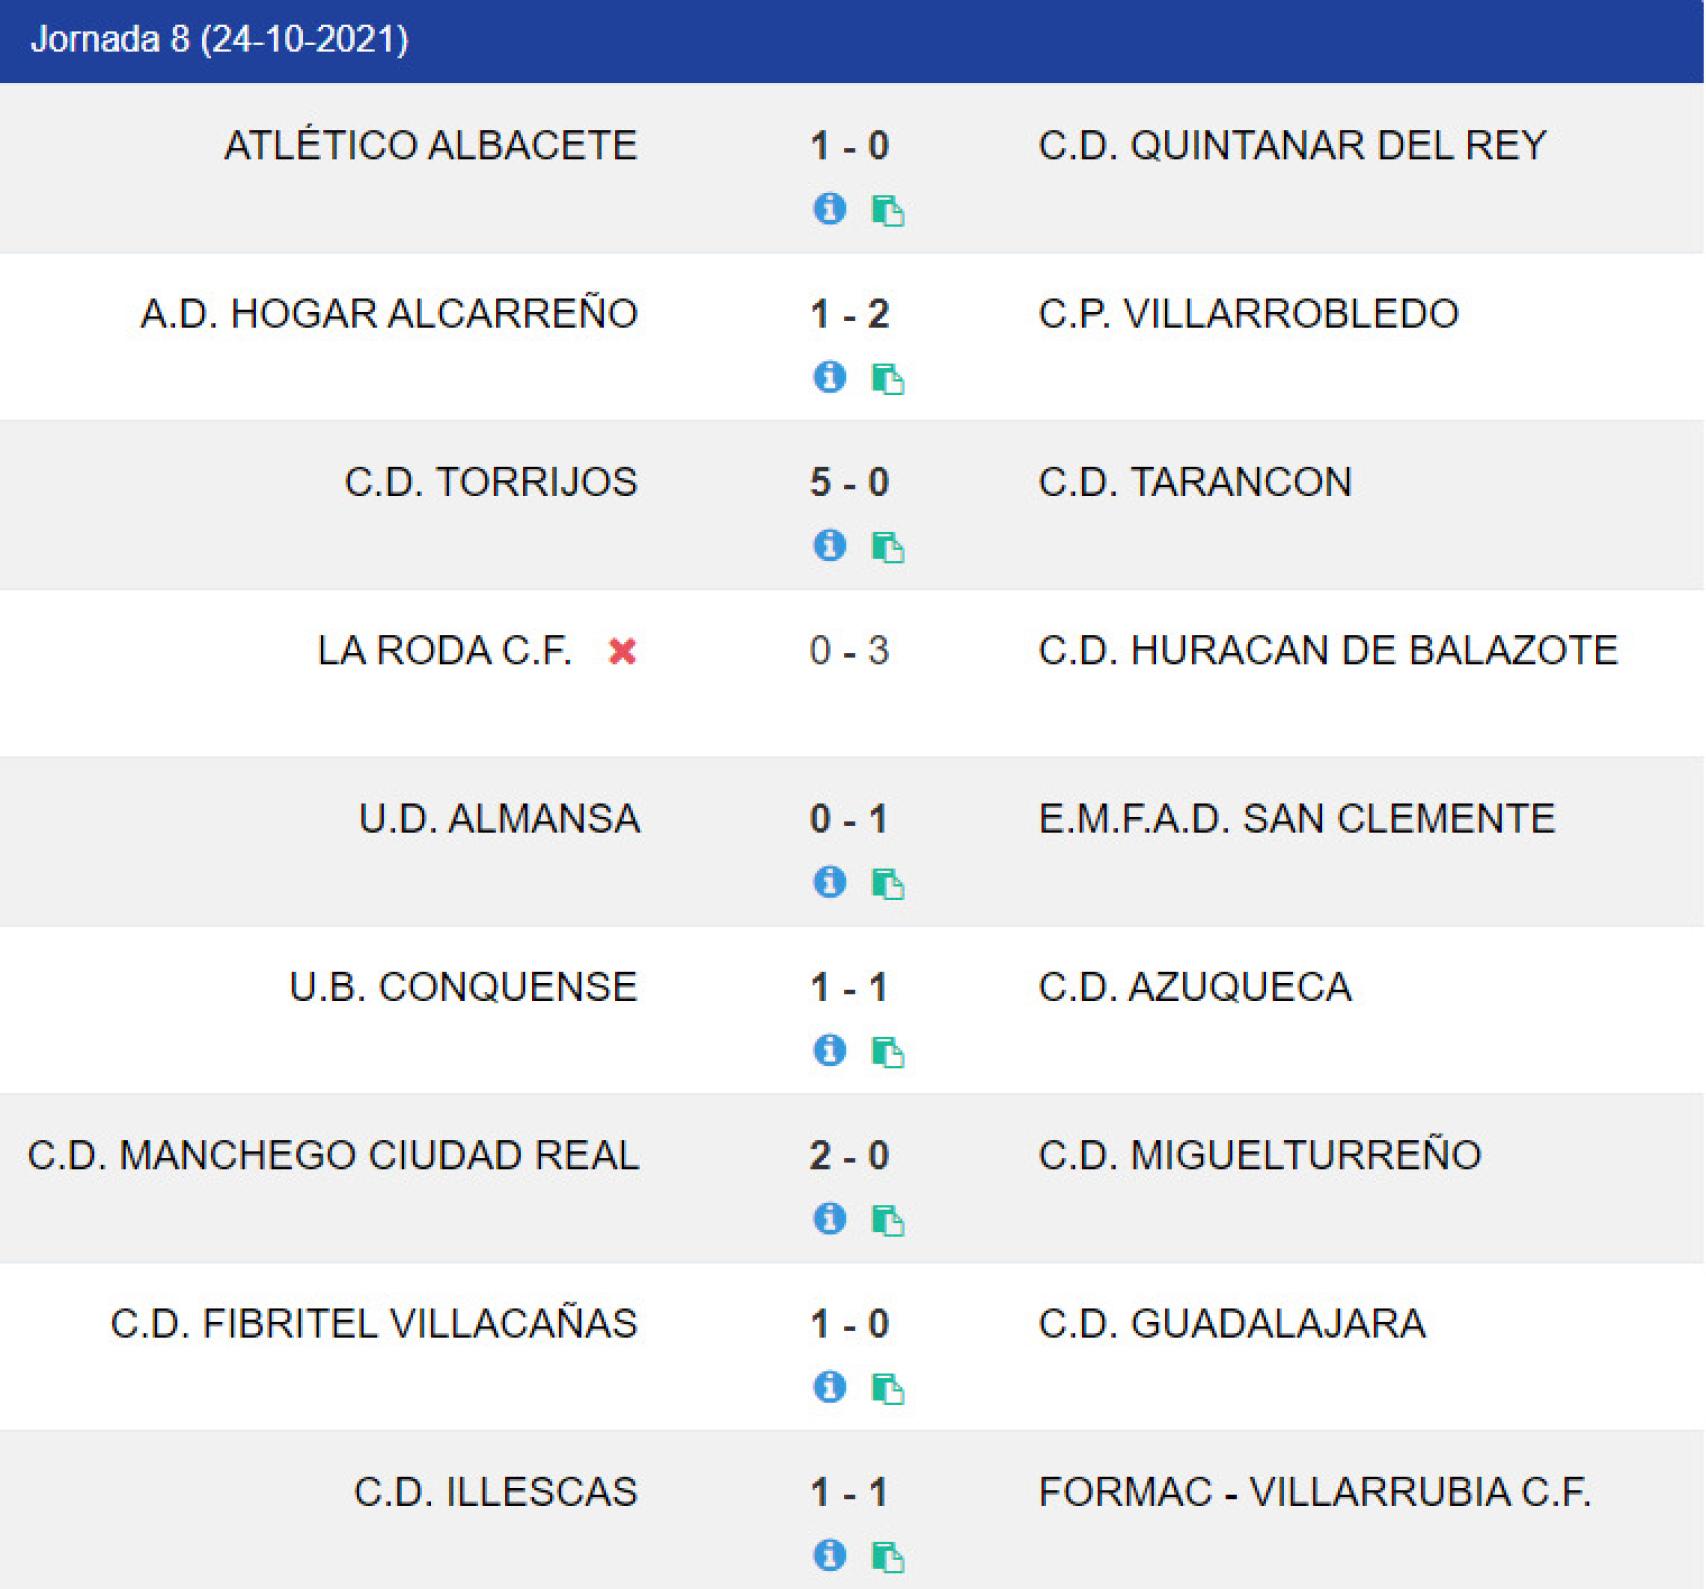Click C.P. Villarrobledo team name

click(x=1248, y=314)
